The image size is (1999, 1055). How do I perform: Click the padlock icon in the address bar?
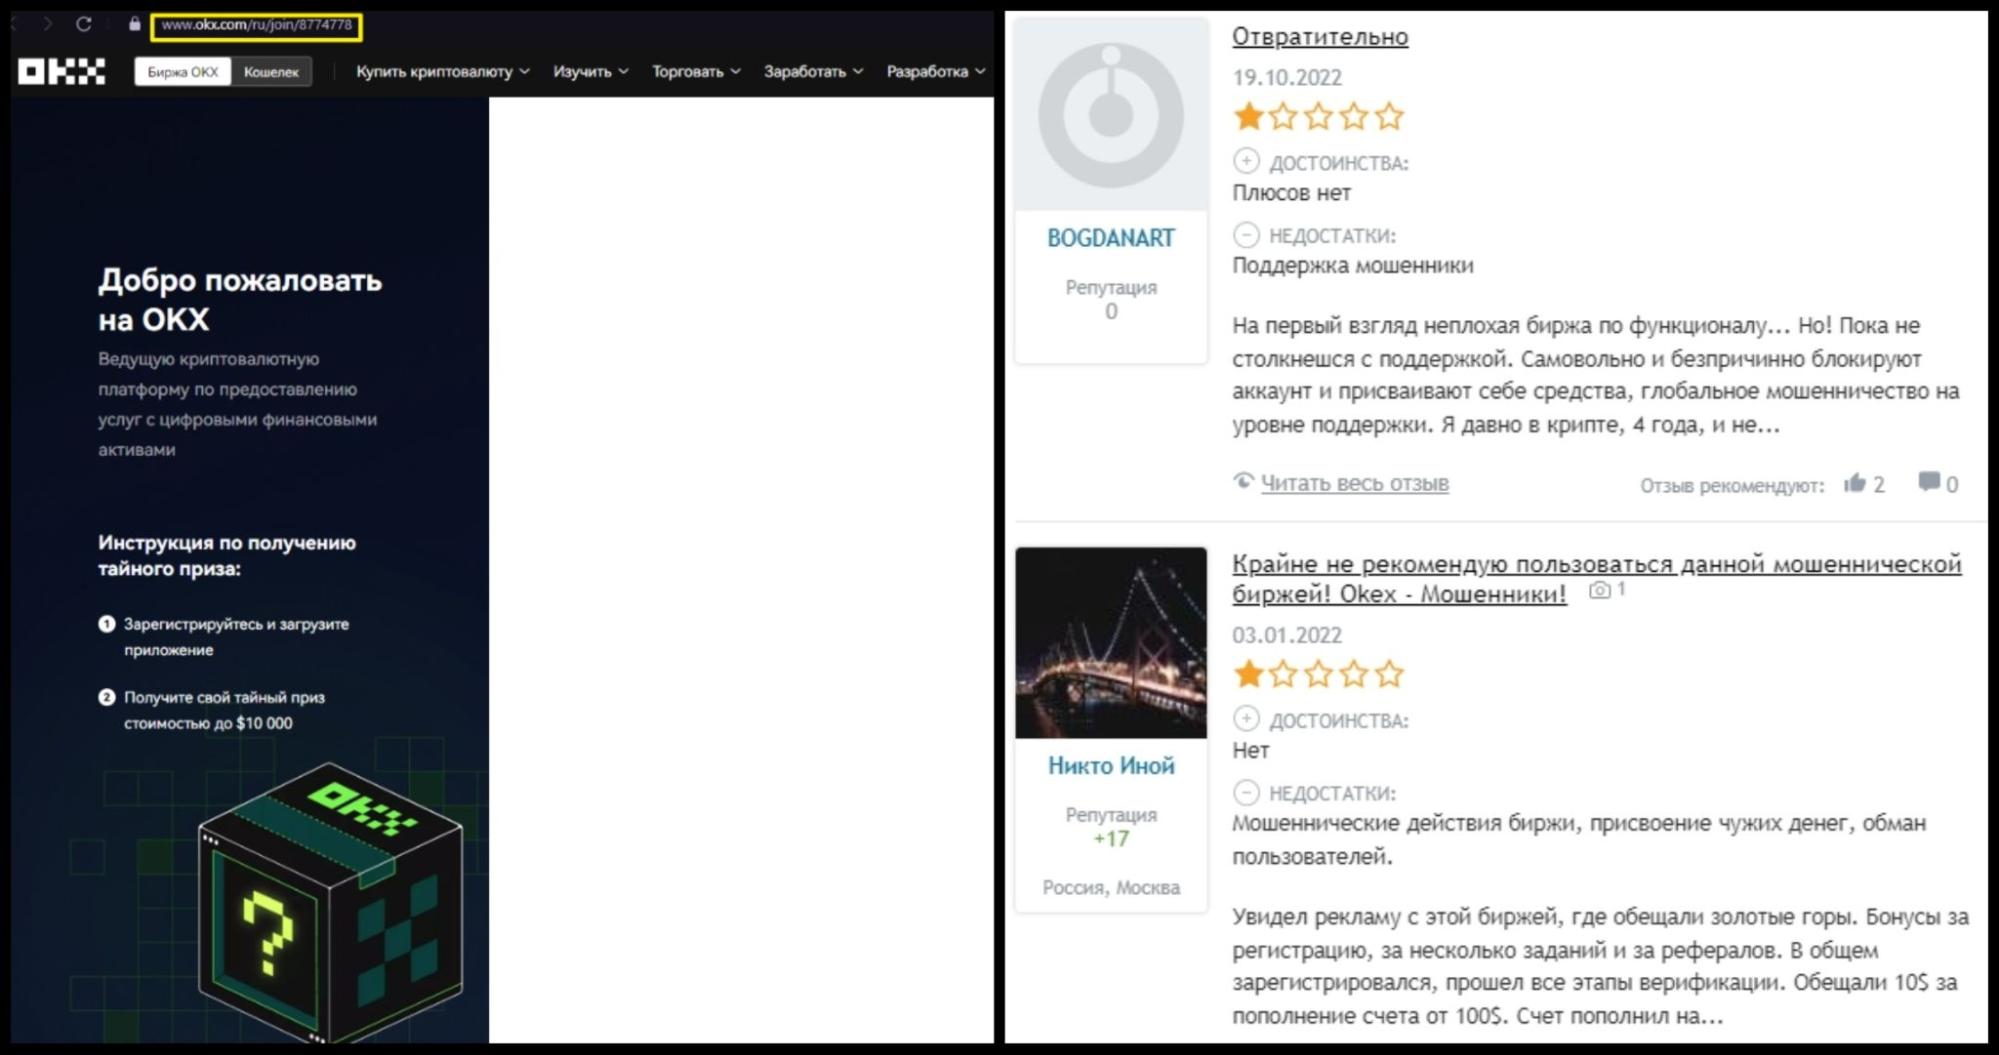tap(135, 24)
